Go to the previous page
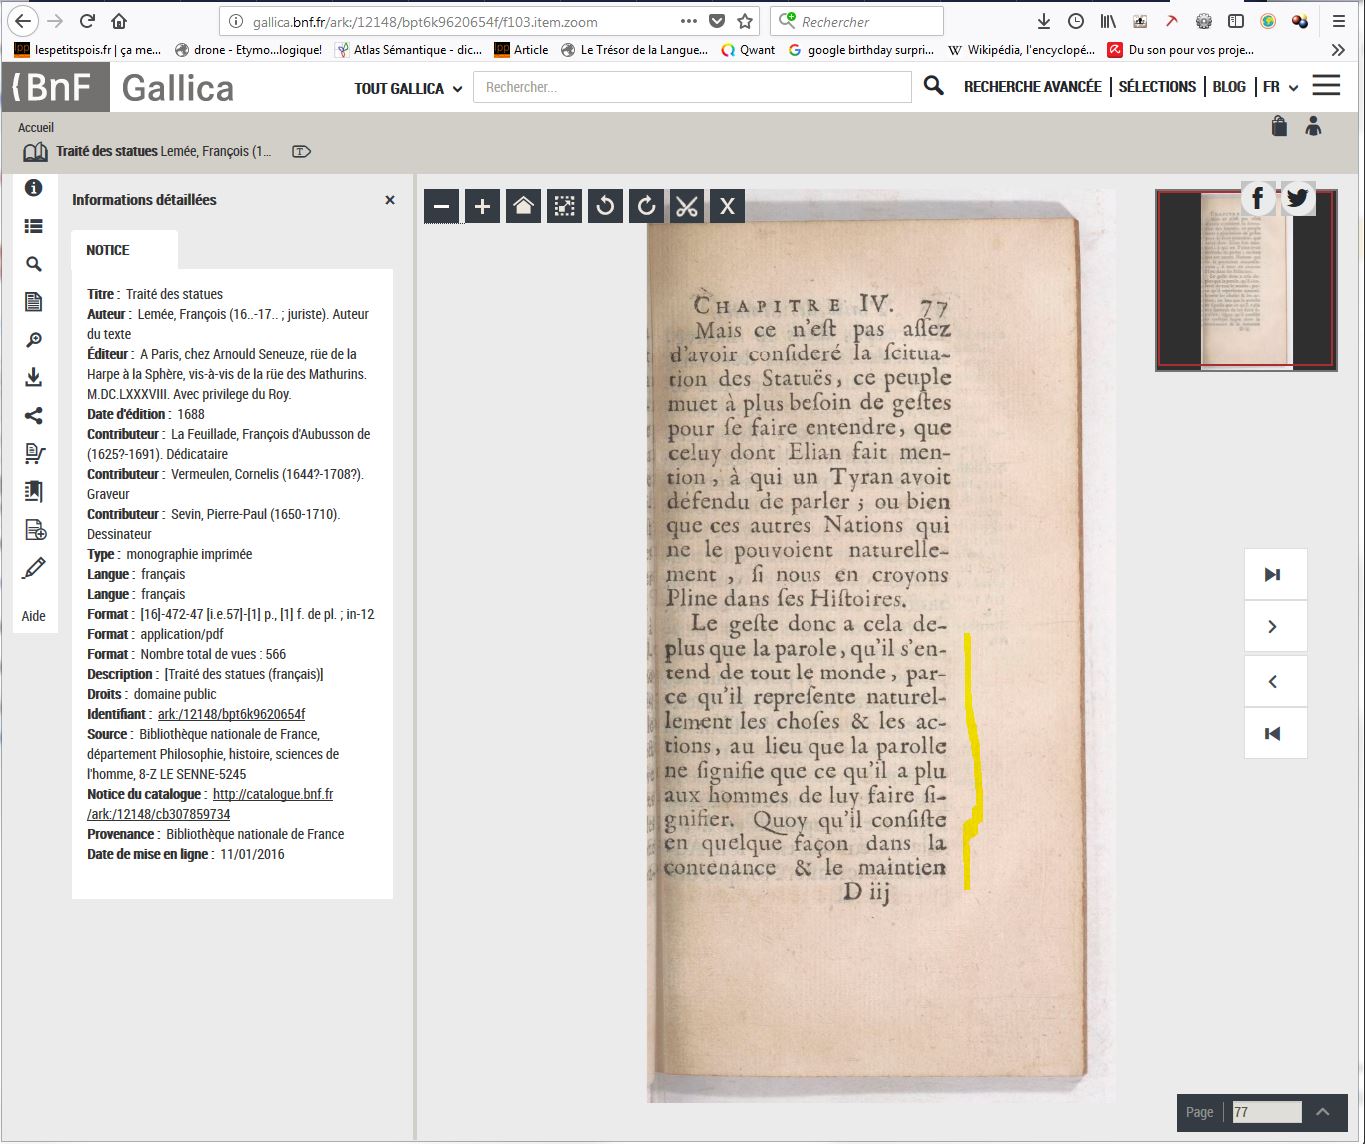Screen dimensions: 1365x1144 1272,681
